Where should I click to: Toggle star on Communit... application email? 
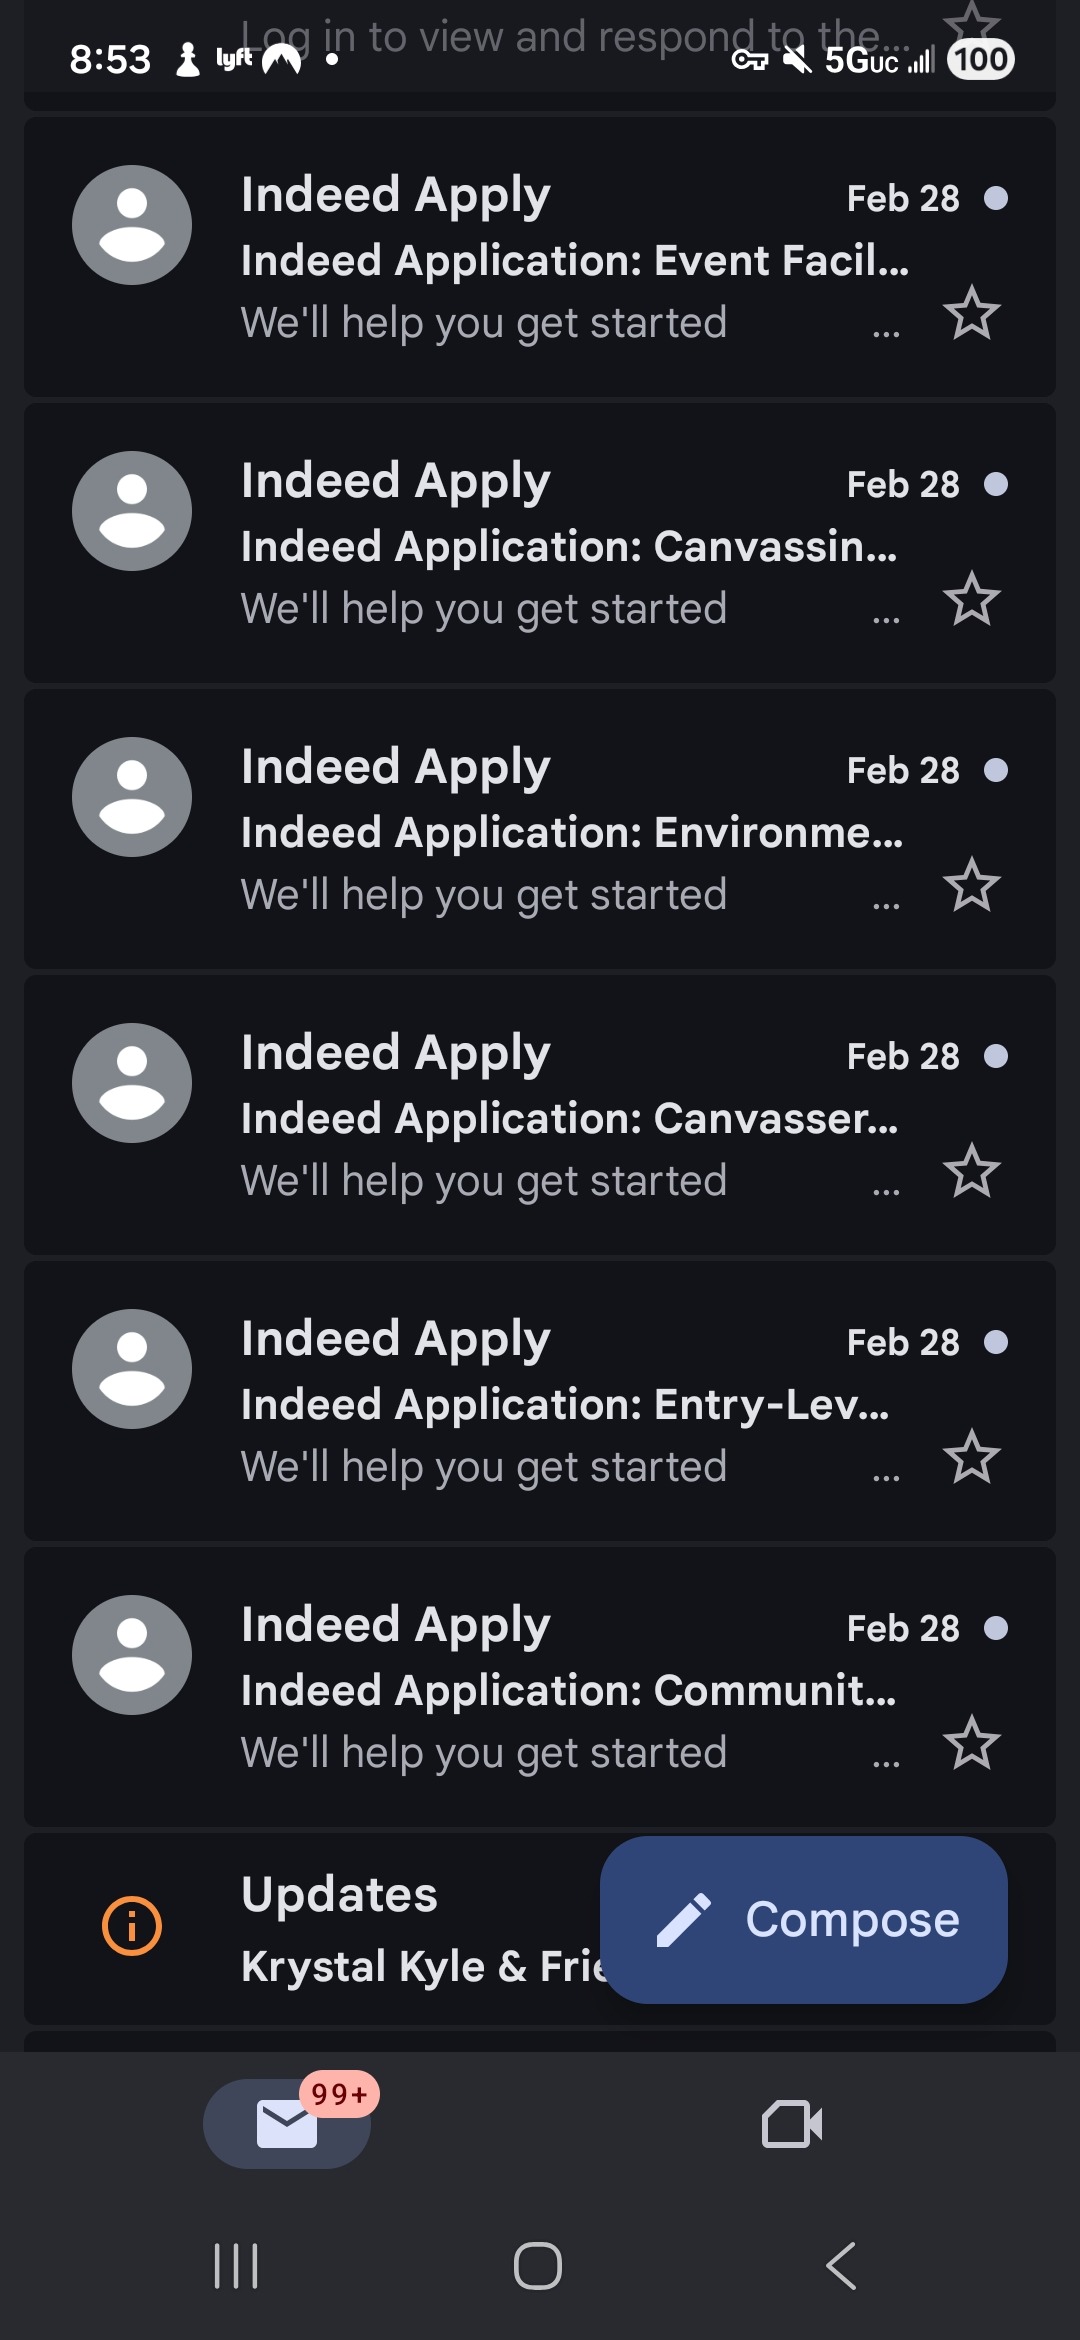pyautogui.click(x=971, y=1743)
